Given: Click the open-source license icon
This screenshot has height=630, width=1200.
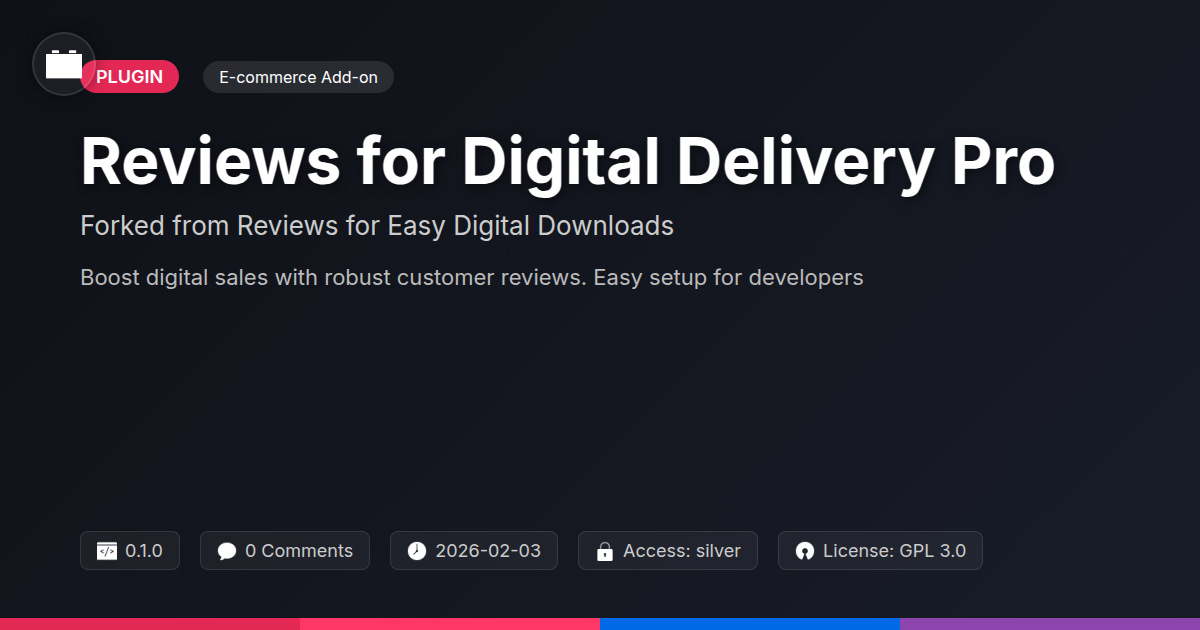Looking at the screenshot, I should [805, 551].
